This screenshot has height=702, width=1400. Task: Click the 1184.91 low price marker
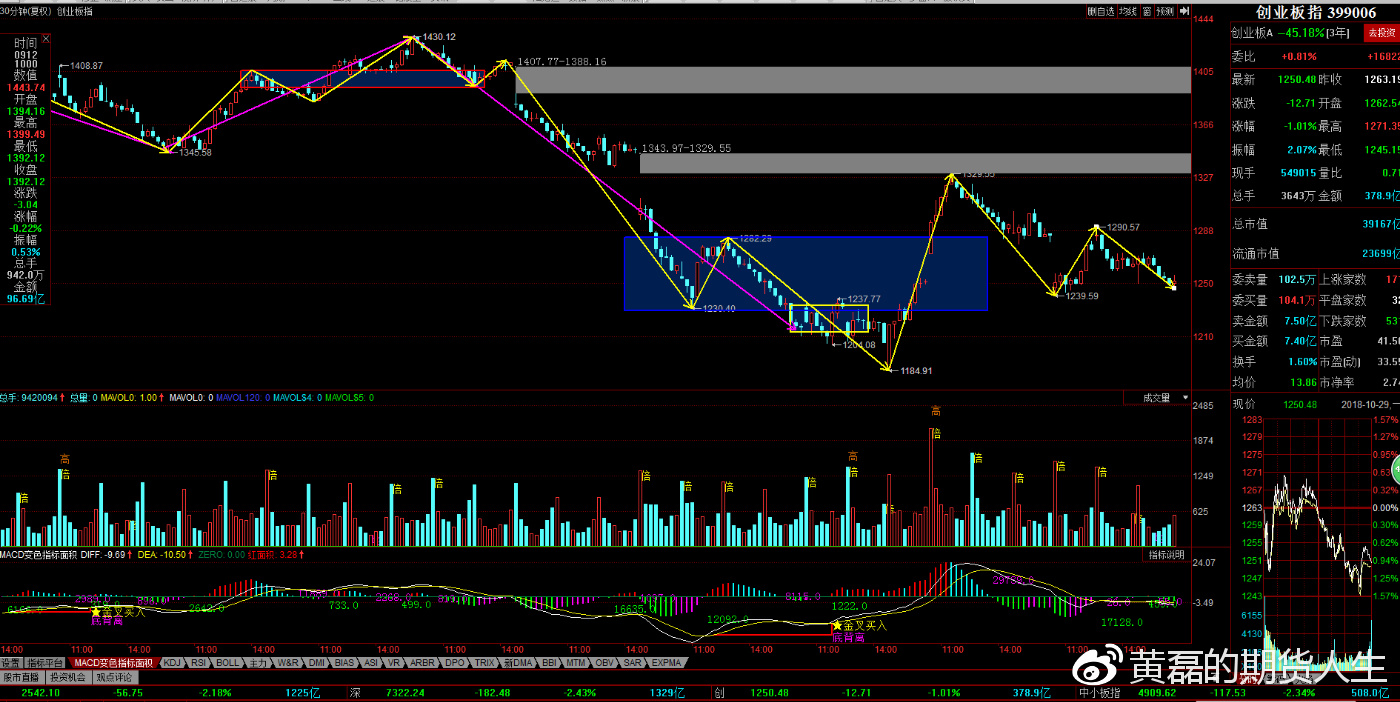tap(915, 371)
